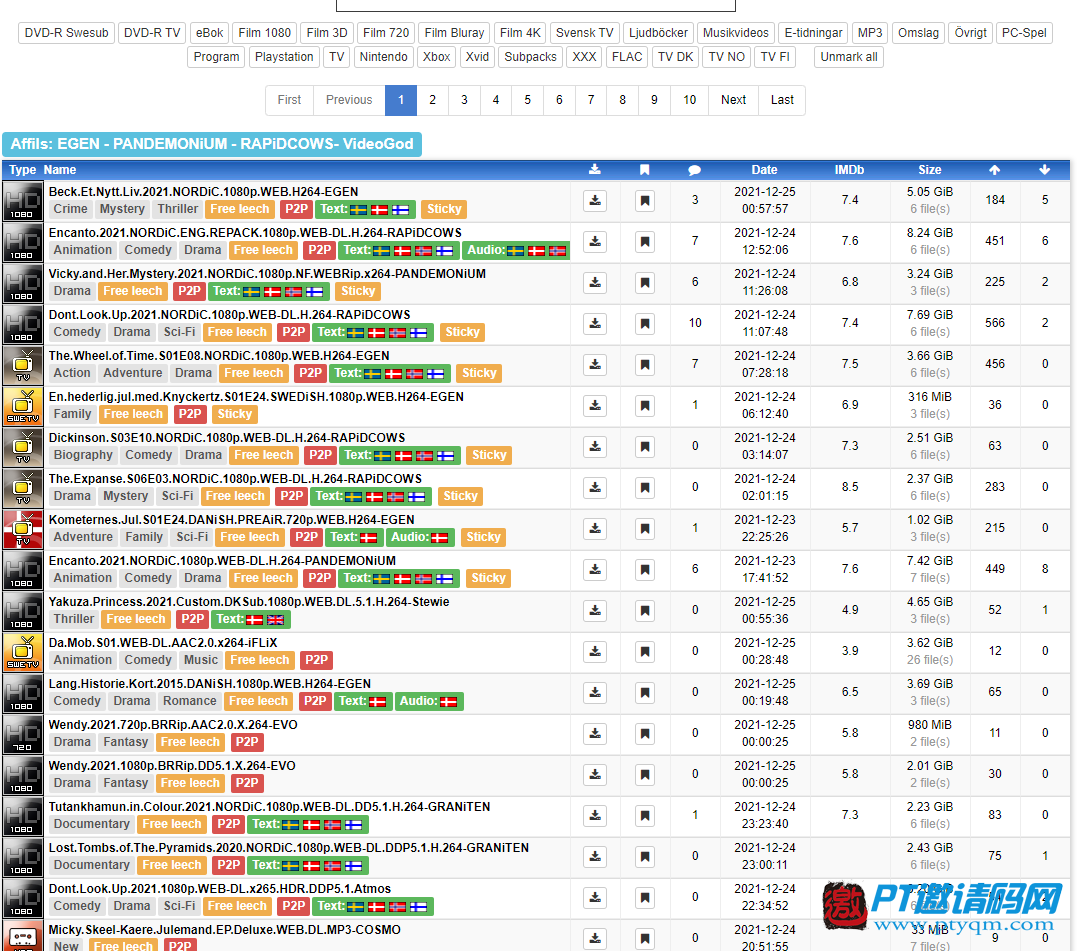Go to page 2 of results
Viewport: 1077px width, 951px height.
432,100
